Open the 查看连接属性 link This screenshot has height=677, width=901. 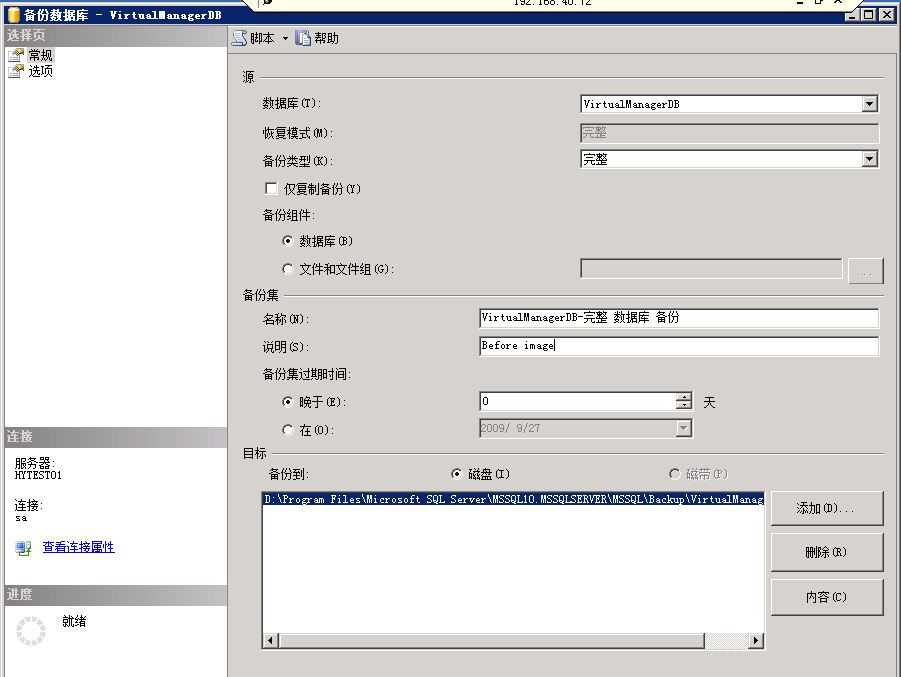coord(78,547)
